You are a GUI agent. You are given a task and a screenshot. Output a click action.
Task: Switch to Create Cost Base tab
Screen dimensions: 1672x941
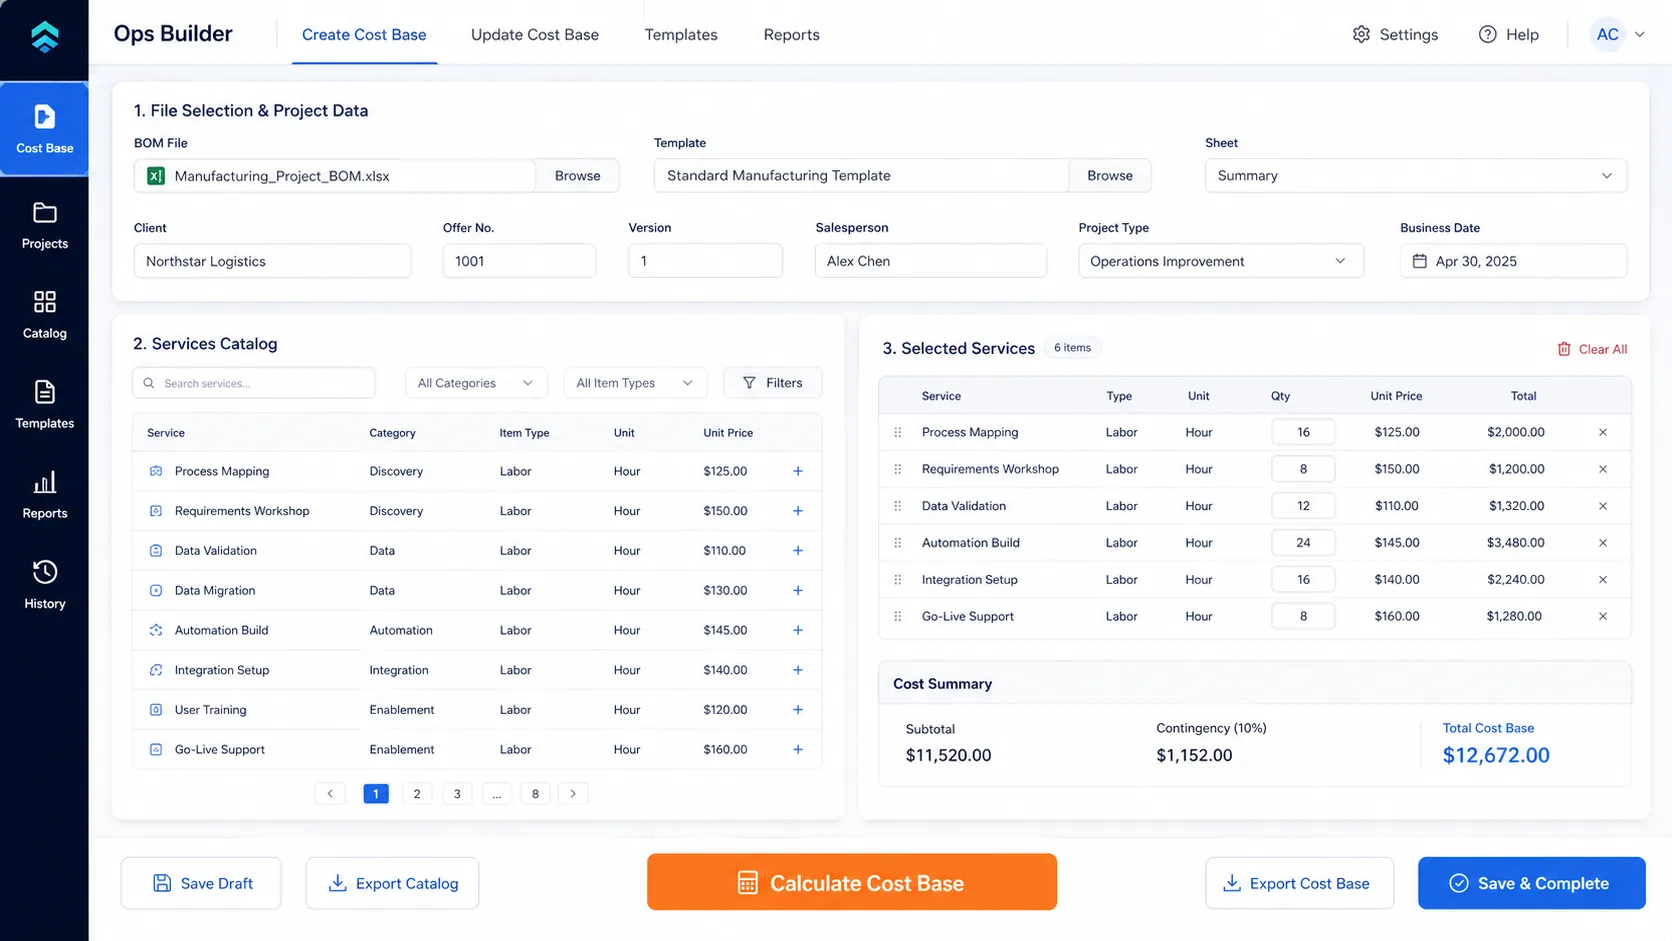(364, 35)
